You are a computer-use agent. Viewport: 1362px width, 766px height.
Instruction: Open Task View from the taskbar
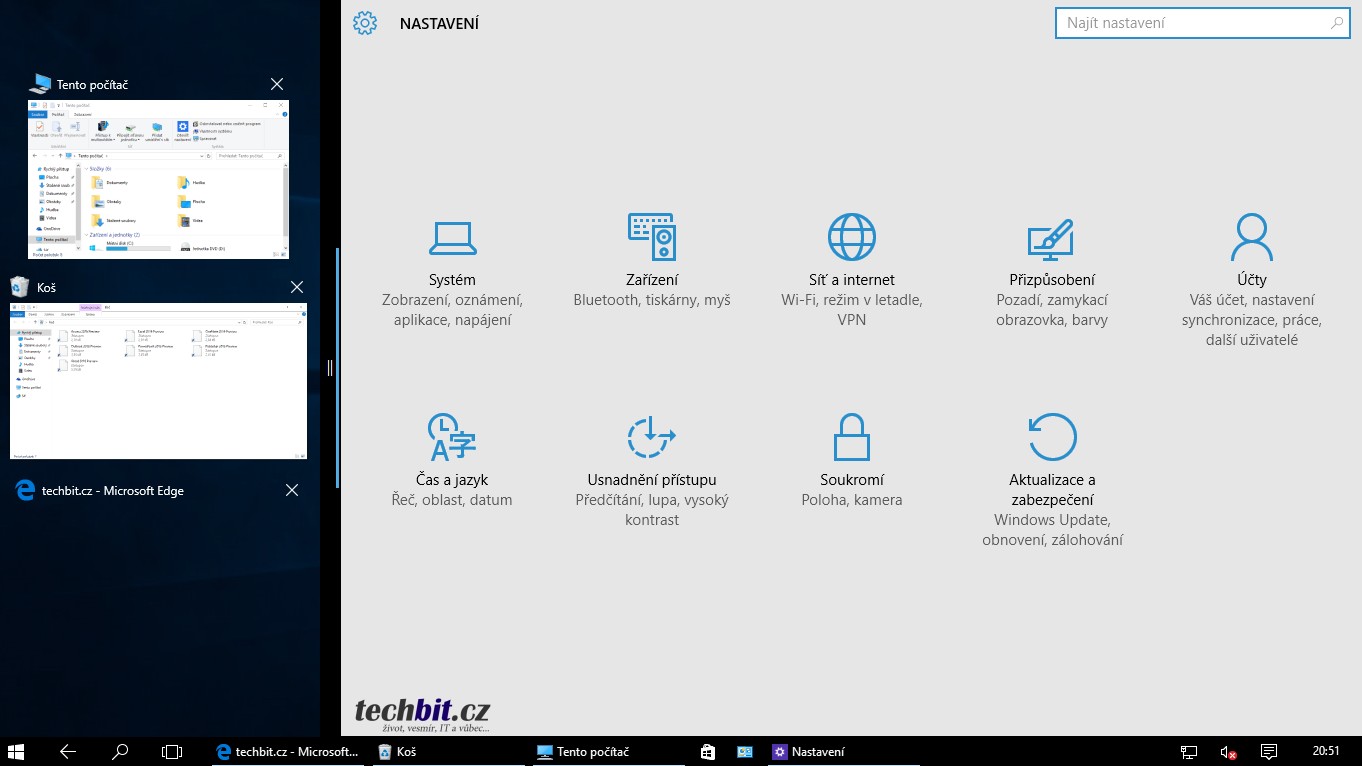coord(172,751)
